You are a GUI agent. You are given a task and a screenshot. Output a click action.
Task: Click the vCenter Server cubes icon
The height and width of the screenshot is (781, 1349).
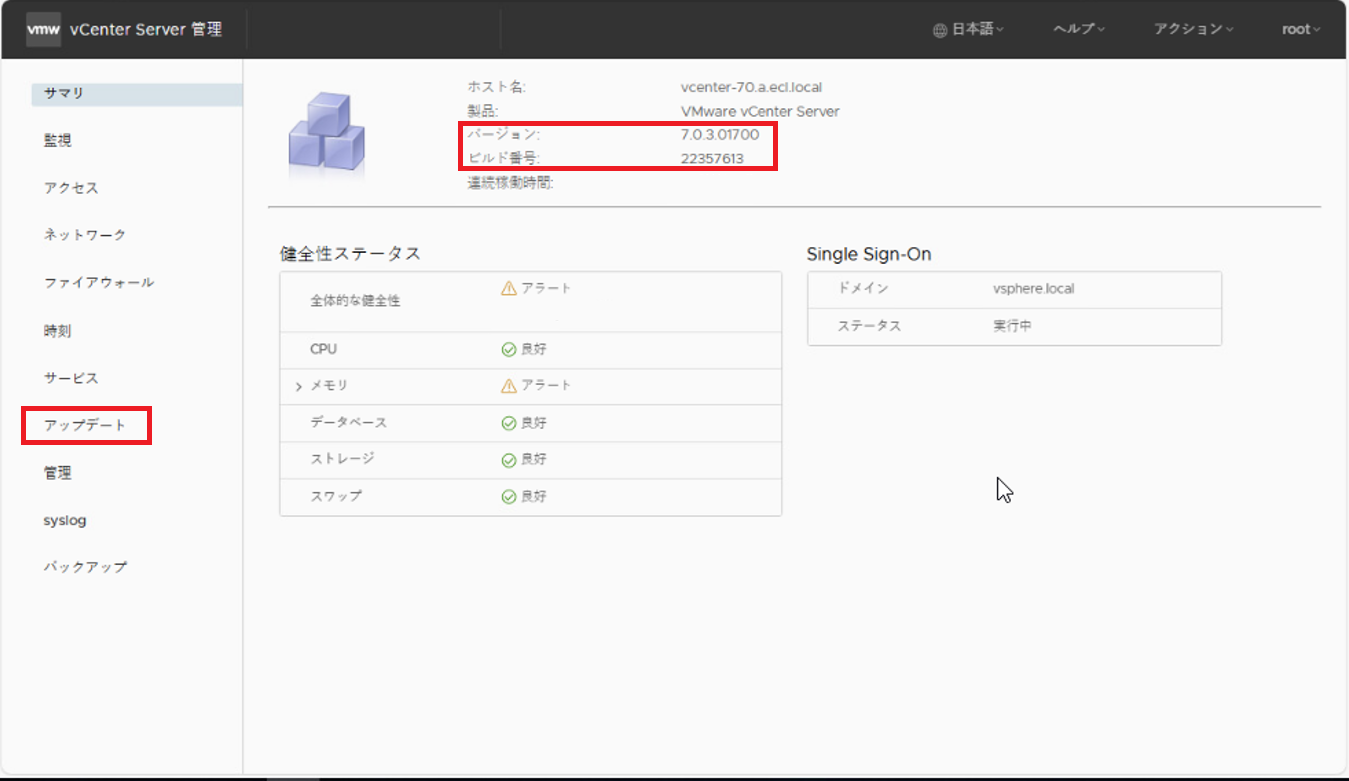(327, 132)
